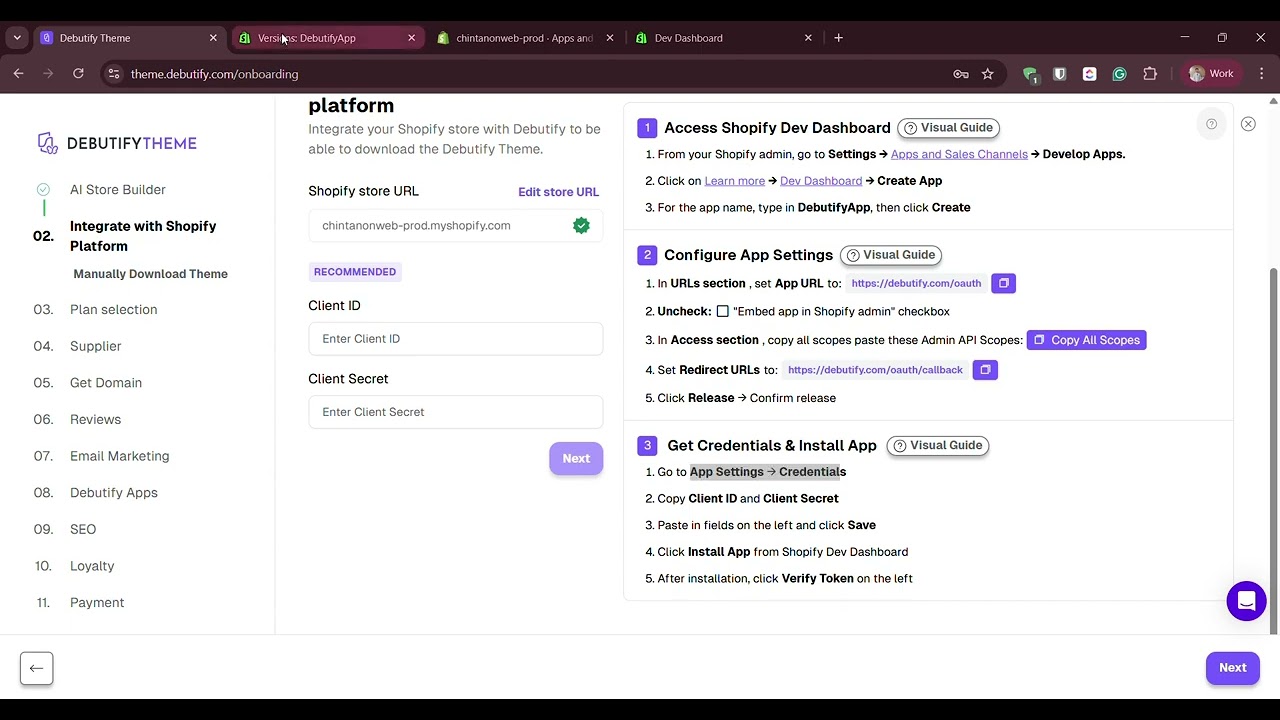Open the green shield extension icon

coord(1030,74)
